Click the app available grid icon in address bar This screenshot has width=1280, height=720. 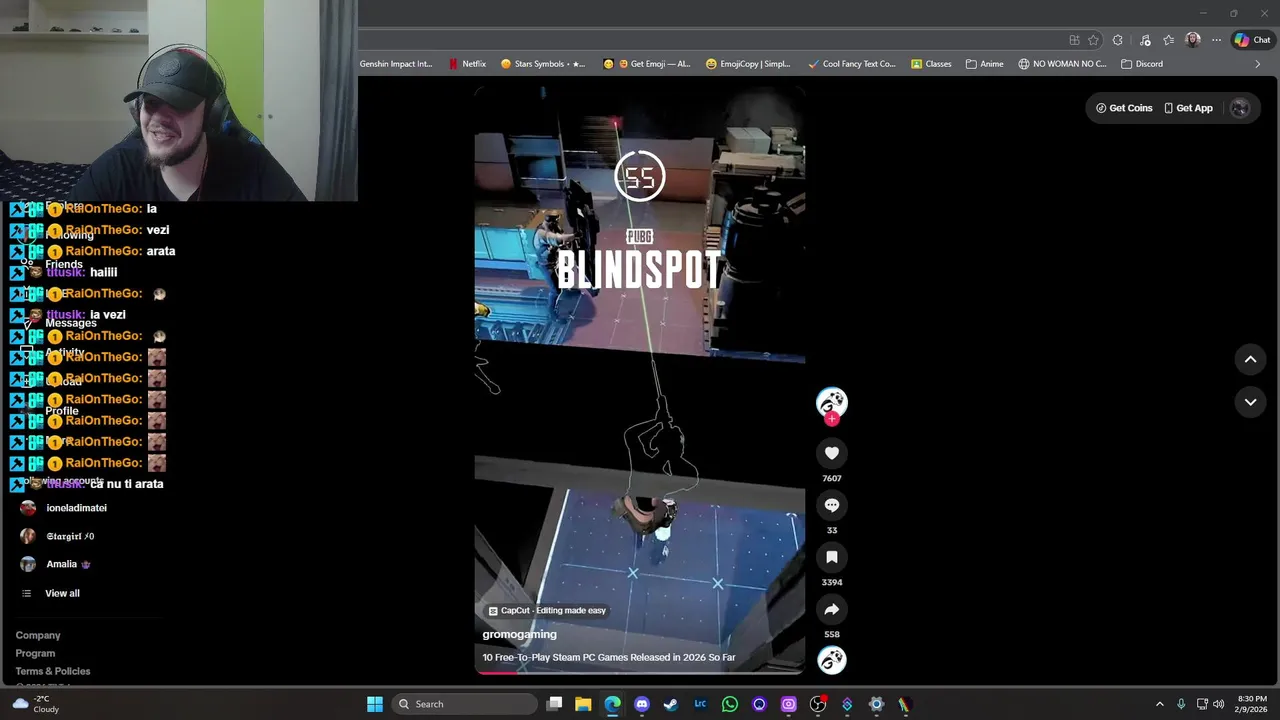coord(1074,40)
